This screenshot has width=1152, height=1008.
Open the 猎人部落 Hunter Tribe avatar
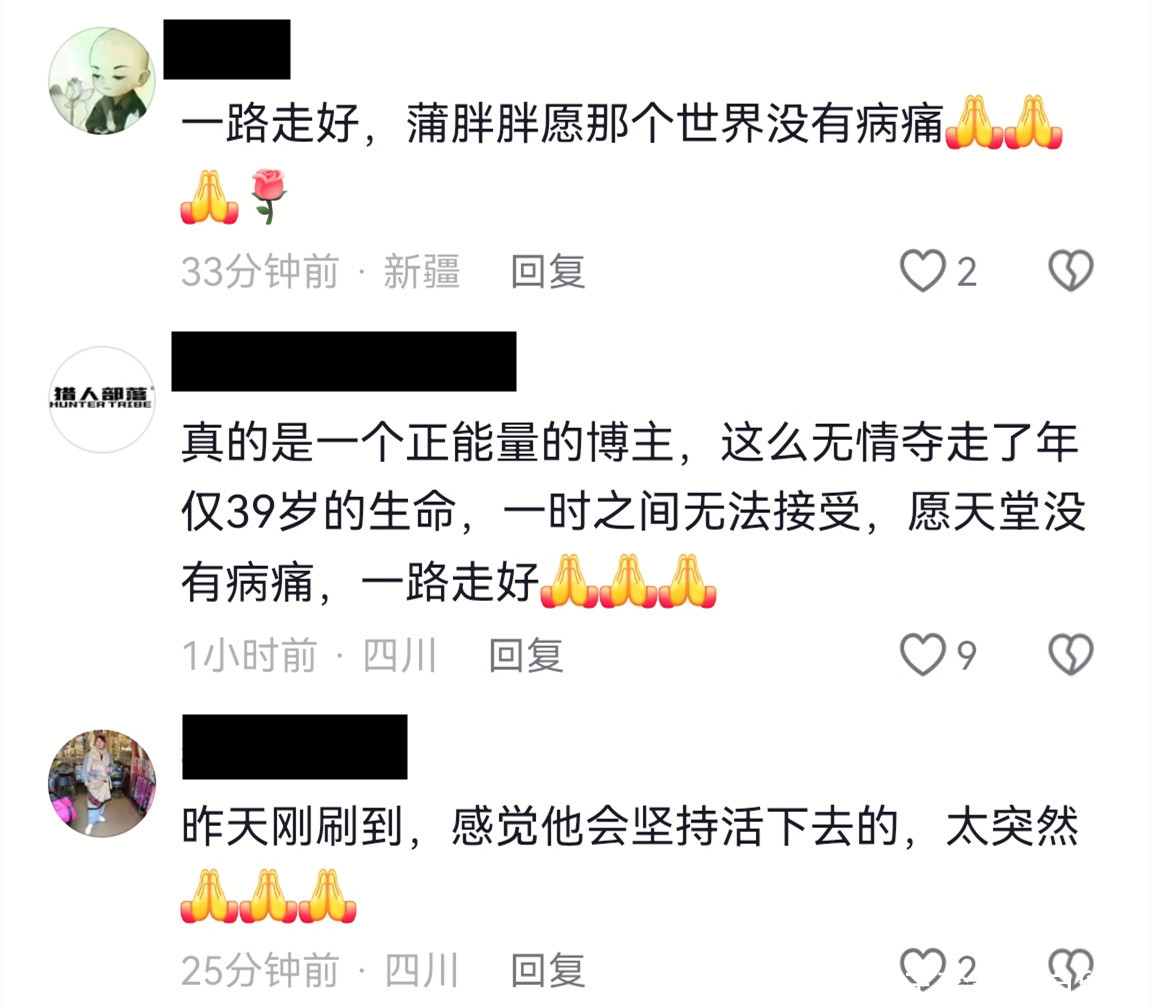tap(102, 399)
